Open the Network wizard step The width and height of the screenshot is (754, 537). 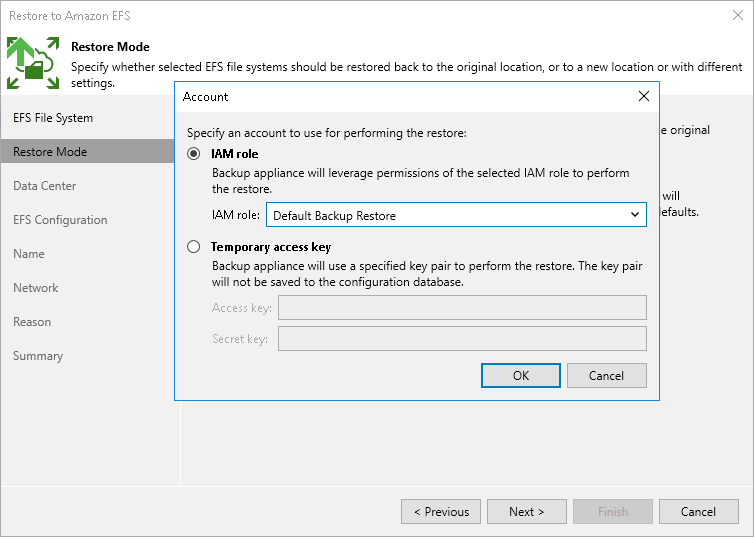point(36,288)
